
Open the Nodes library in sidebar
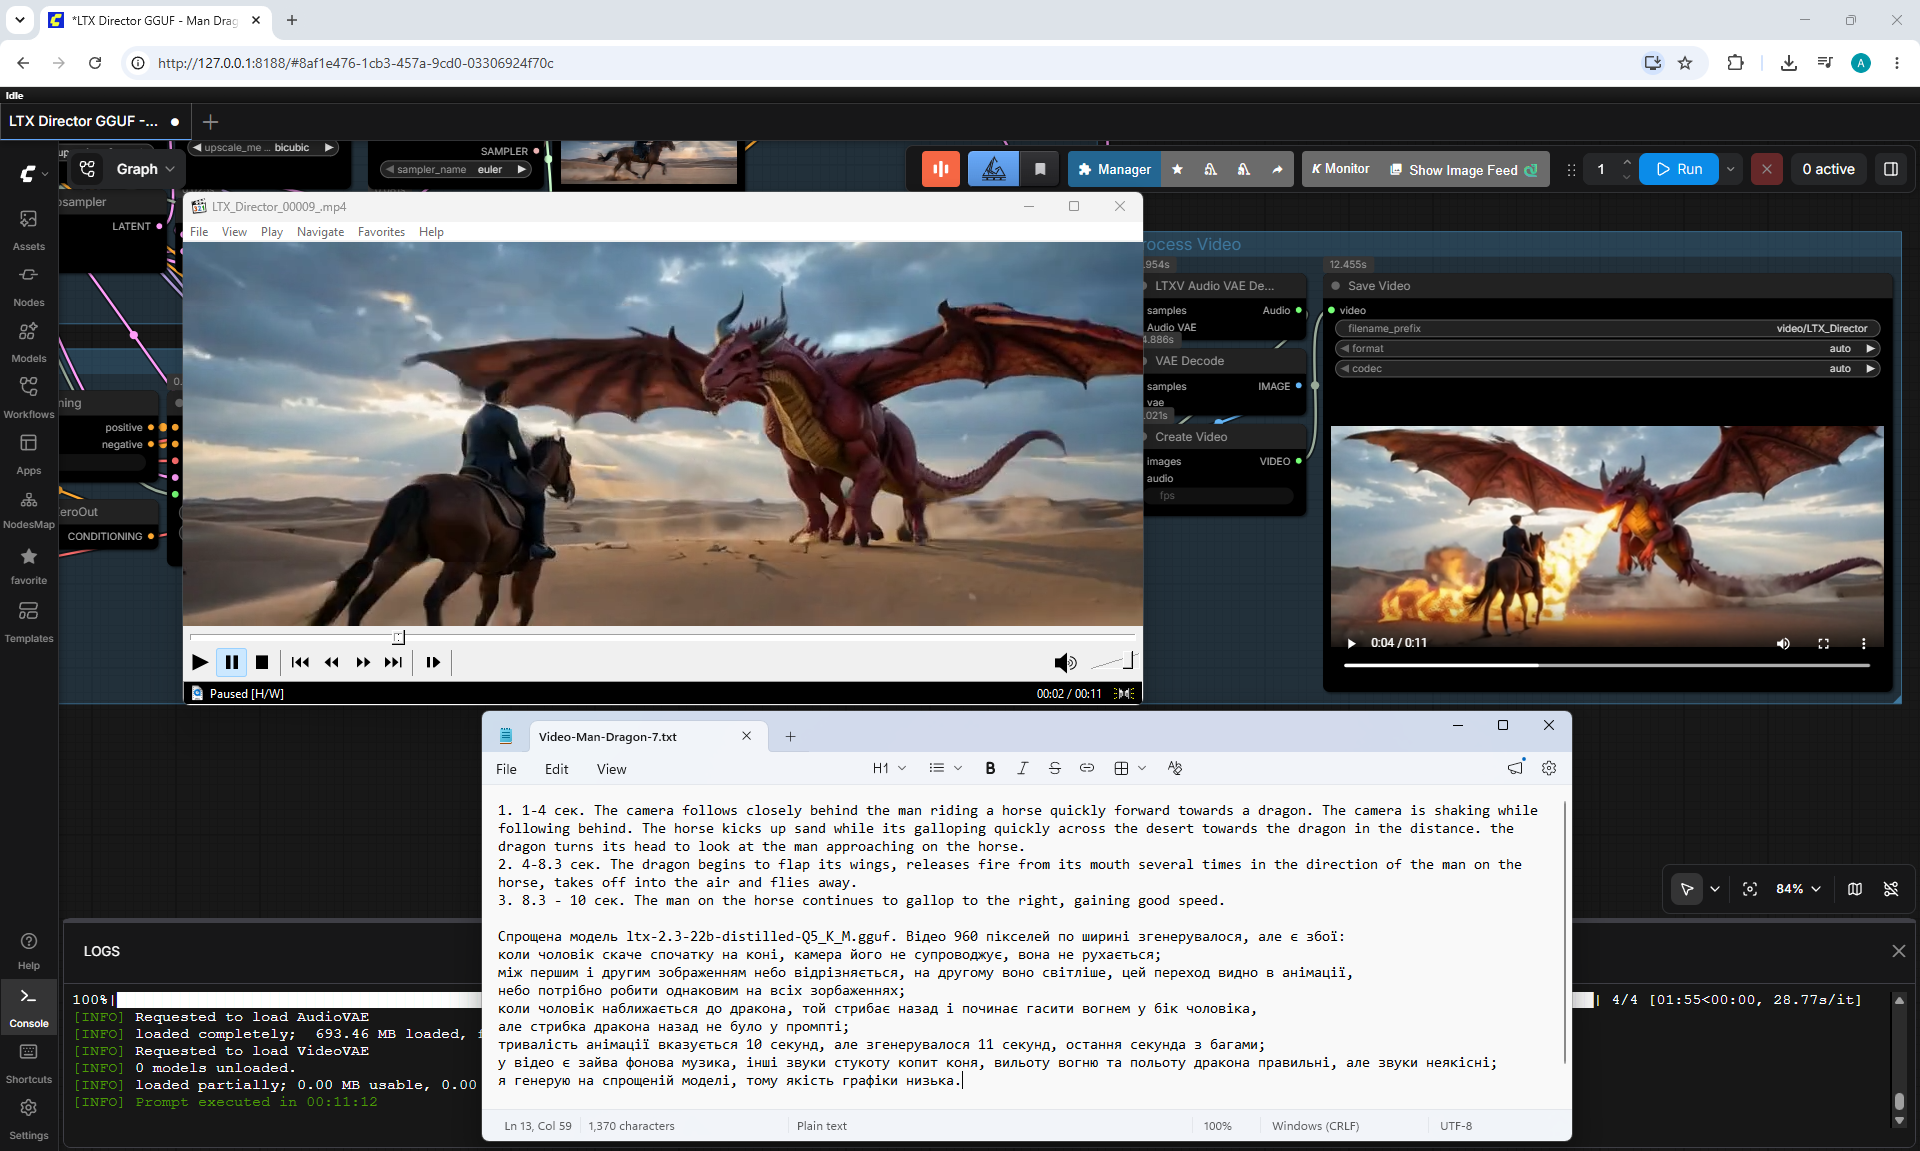(29, 285)
